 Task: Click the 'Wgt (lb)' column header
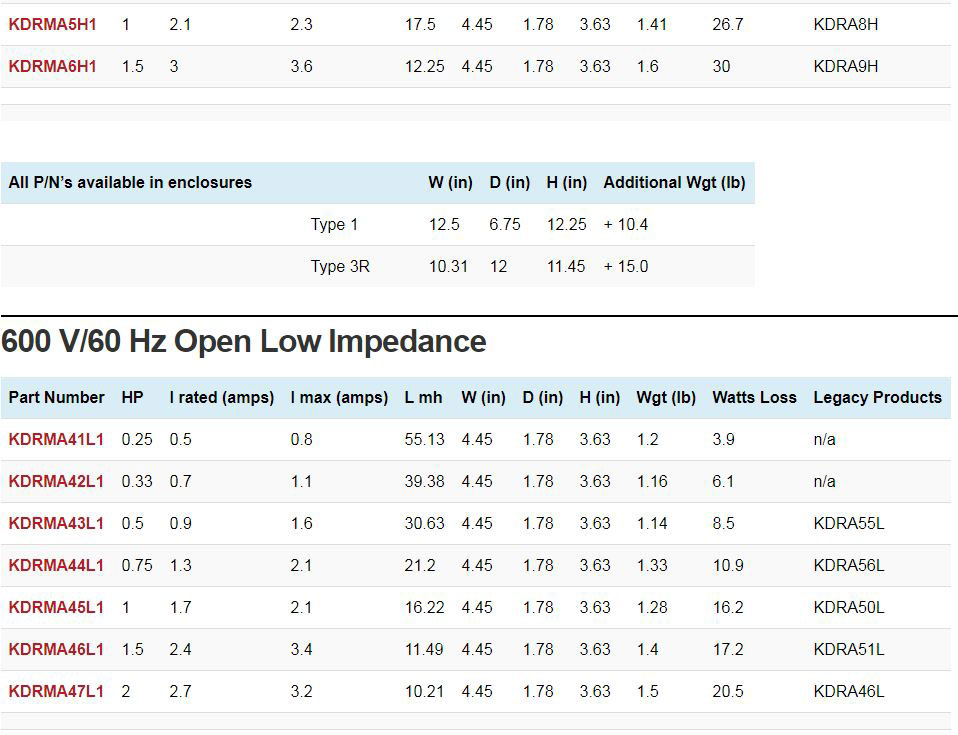tap(666, 398)
